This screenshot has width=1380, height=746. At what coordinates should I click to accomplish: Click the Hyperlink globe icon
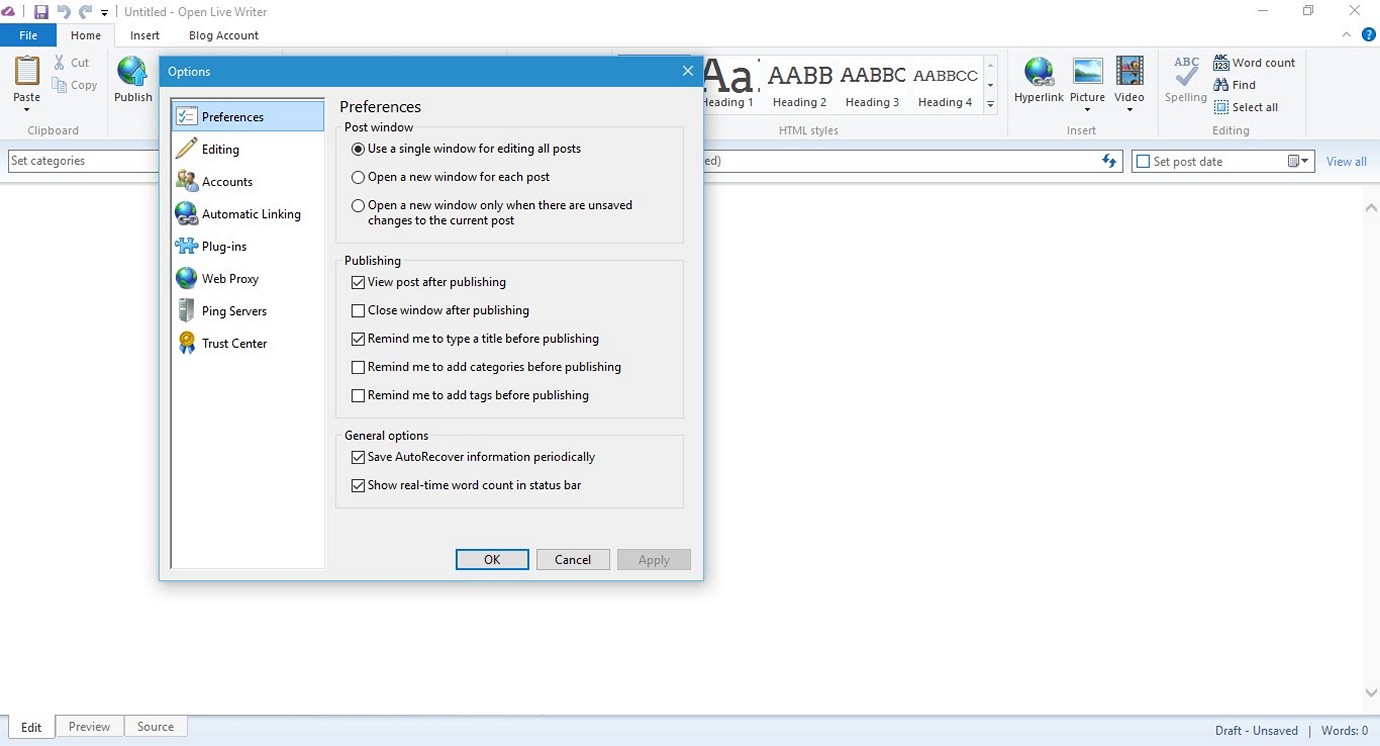pos(1039,72)
